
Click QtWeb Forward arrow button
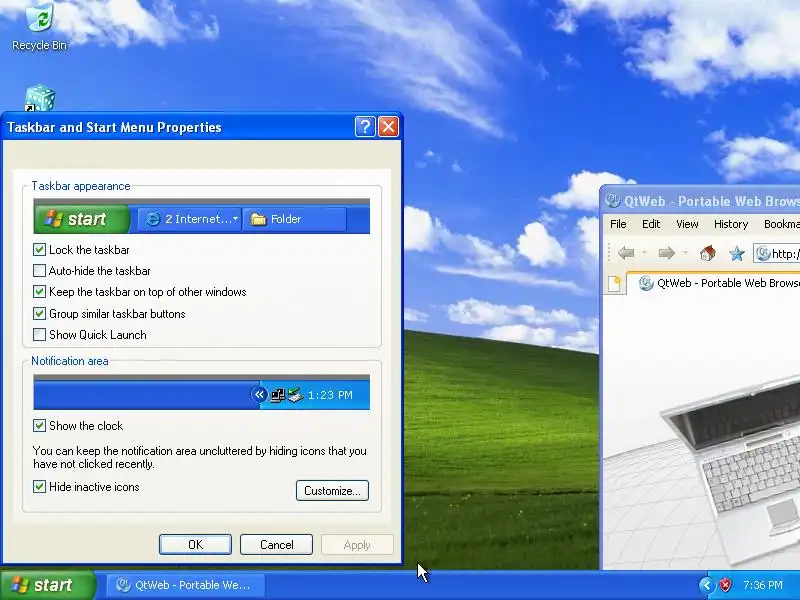[666, 253]
